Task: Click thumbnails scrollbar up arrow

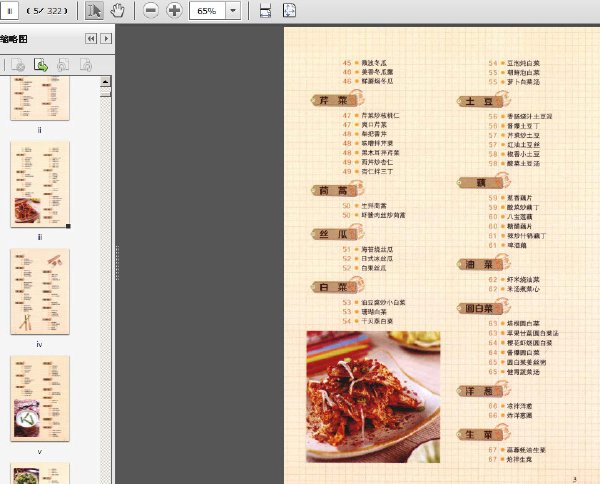Action: (x=105, y=81)
